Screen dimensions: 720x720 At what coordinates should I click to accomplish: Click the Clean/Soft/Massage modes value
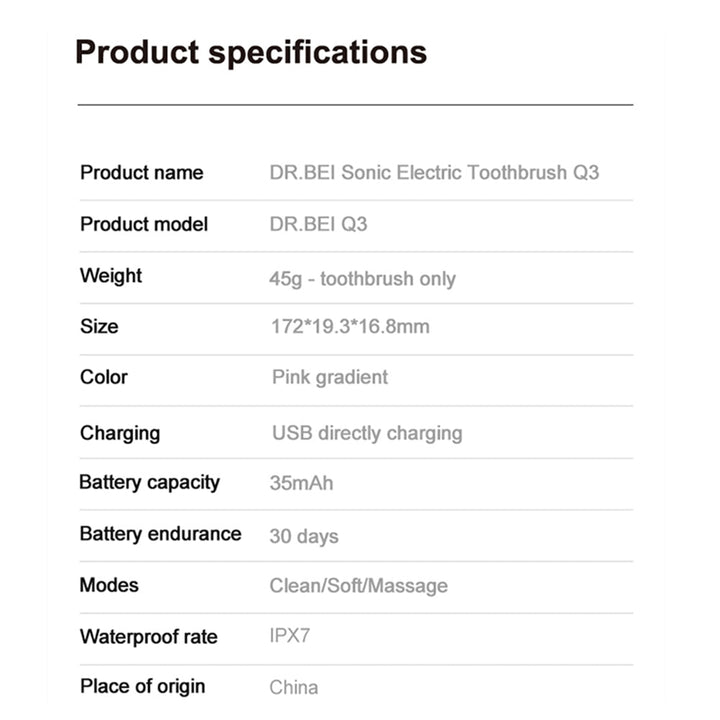359,586
